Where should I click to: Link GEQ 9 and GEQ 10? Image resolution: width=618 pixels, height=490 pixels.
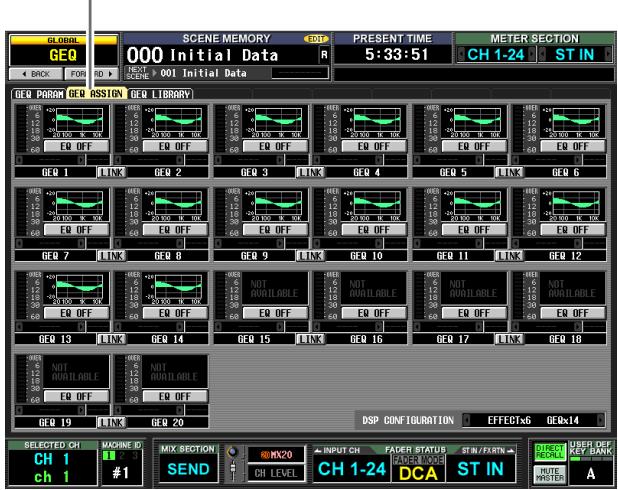pos(311,256)
